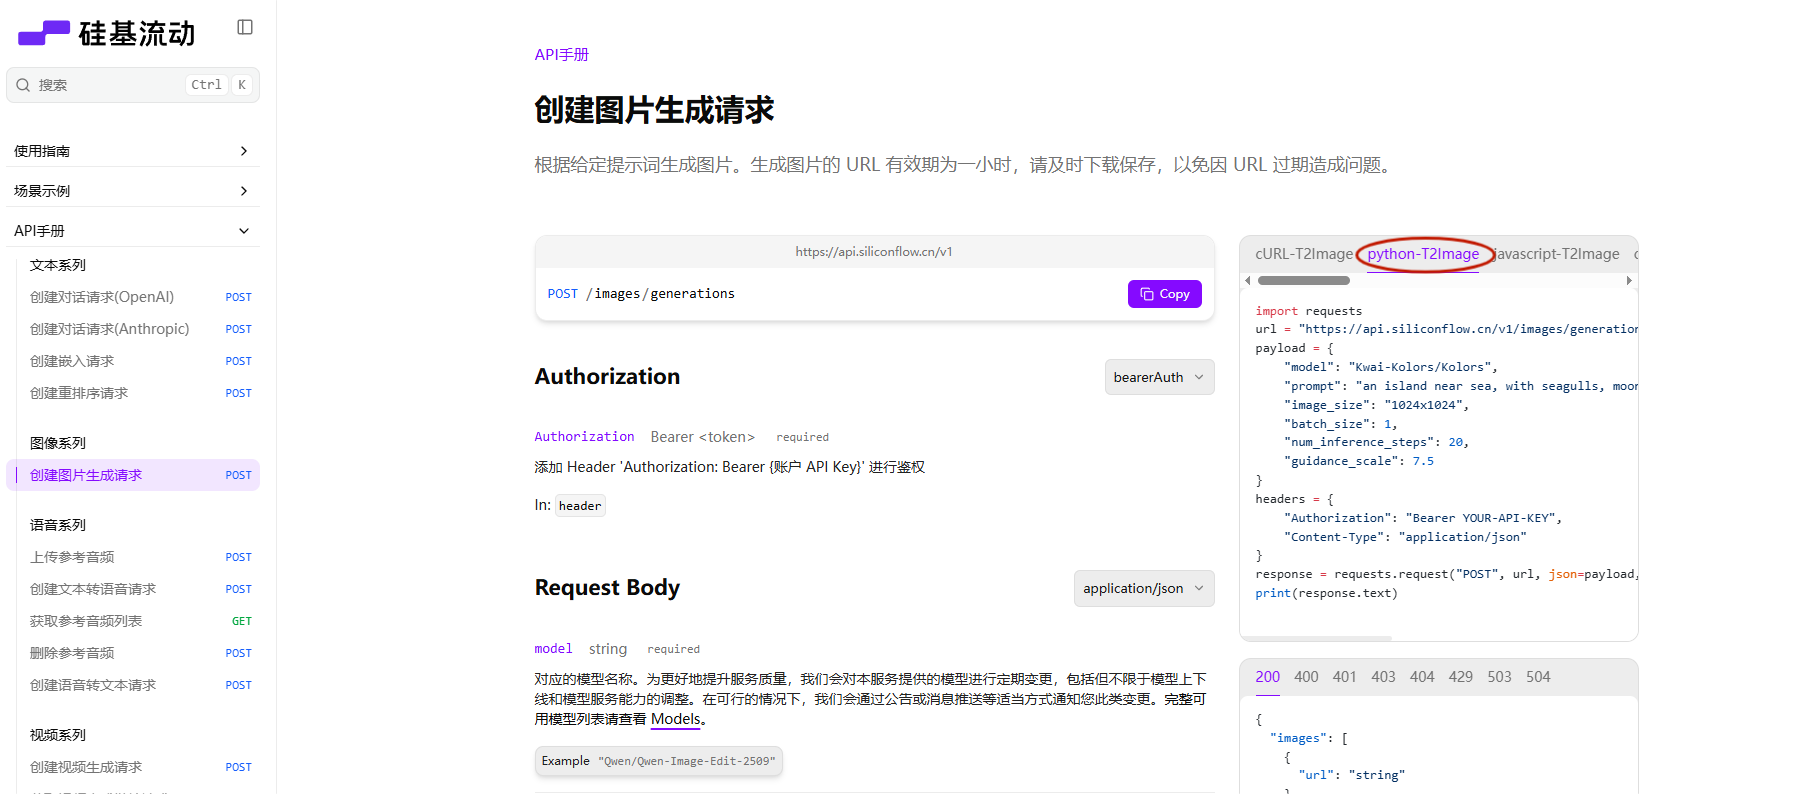The width and height of the screenshot is (1804, 794).
Task: Switch to javascript-T2Image tab
Action: [x=1556, y=254]
